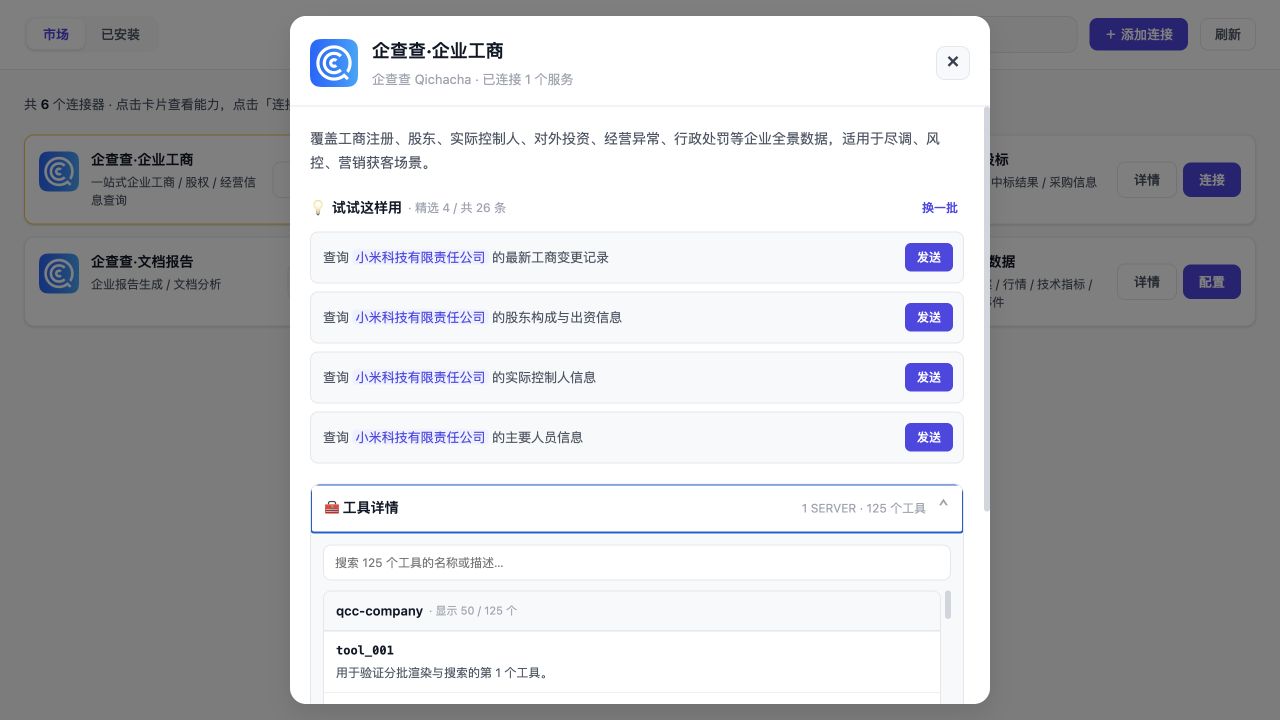Viewport: 1280px width, 720px height.
Task: Click the 刷新 button
Action: 1228,34
